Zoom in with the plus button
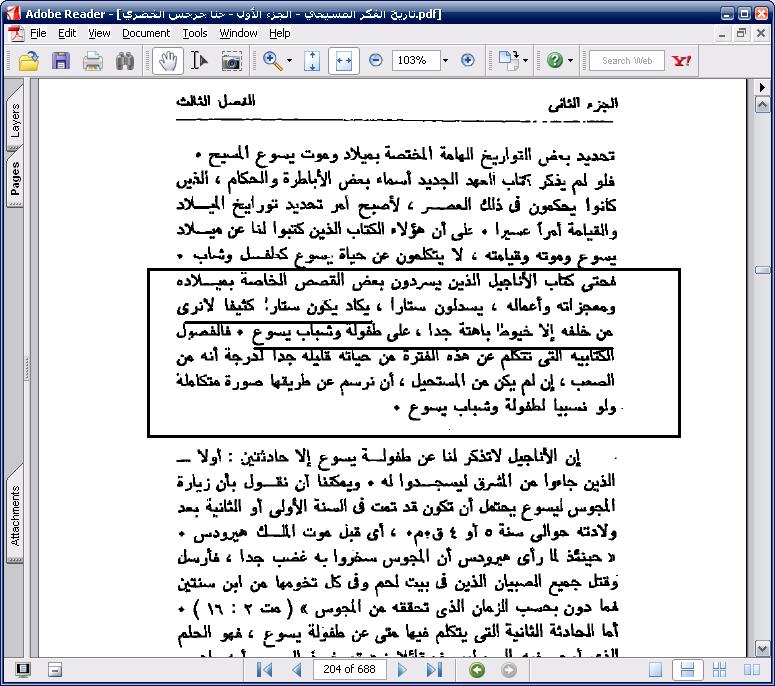Image resolution: width=775 pixels, height=686 pixels. pyautogui.click(x=468, y=60)
